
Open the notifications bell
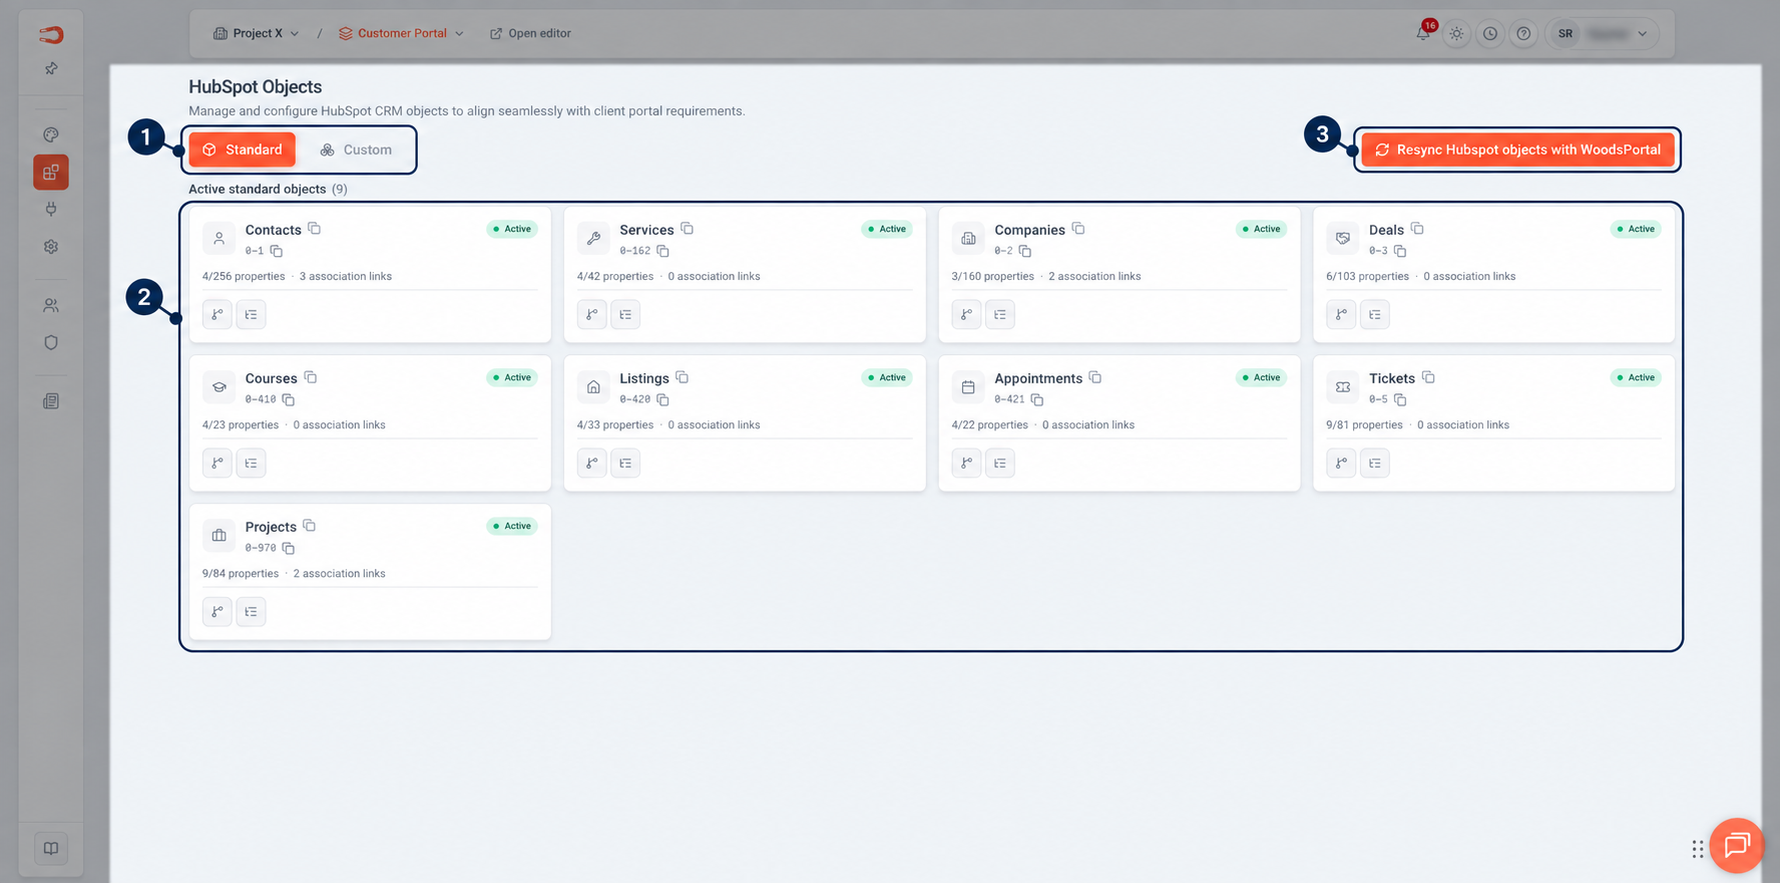click(1423, 33)
